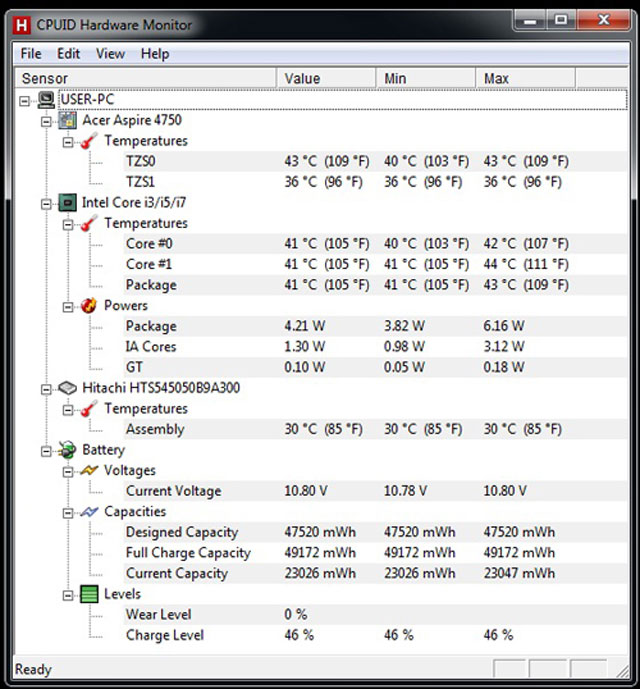640x689 pixels.
Task: Click the Hitachi hard drive icon
Action: pos(68,388)
